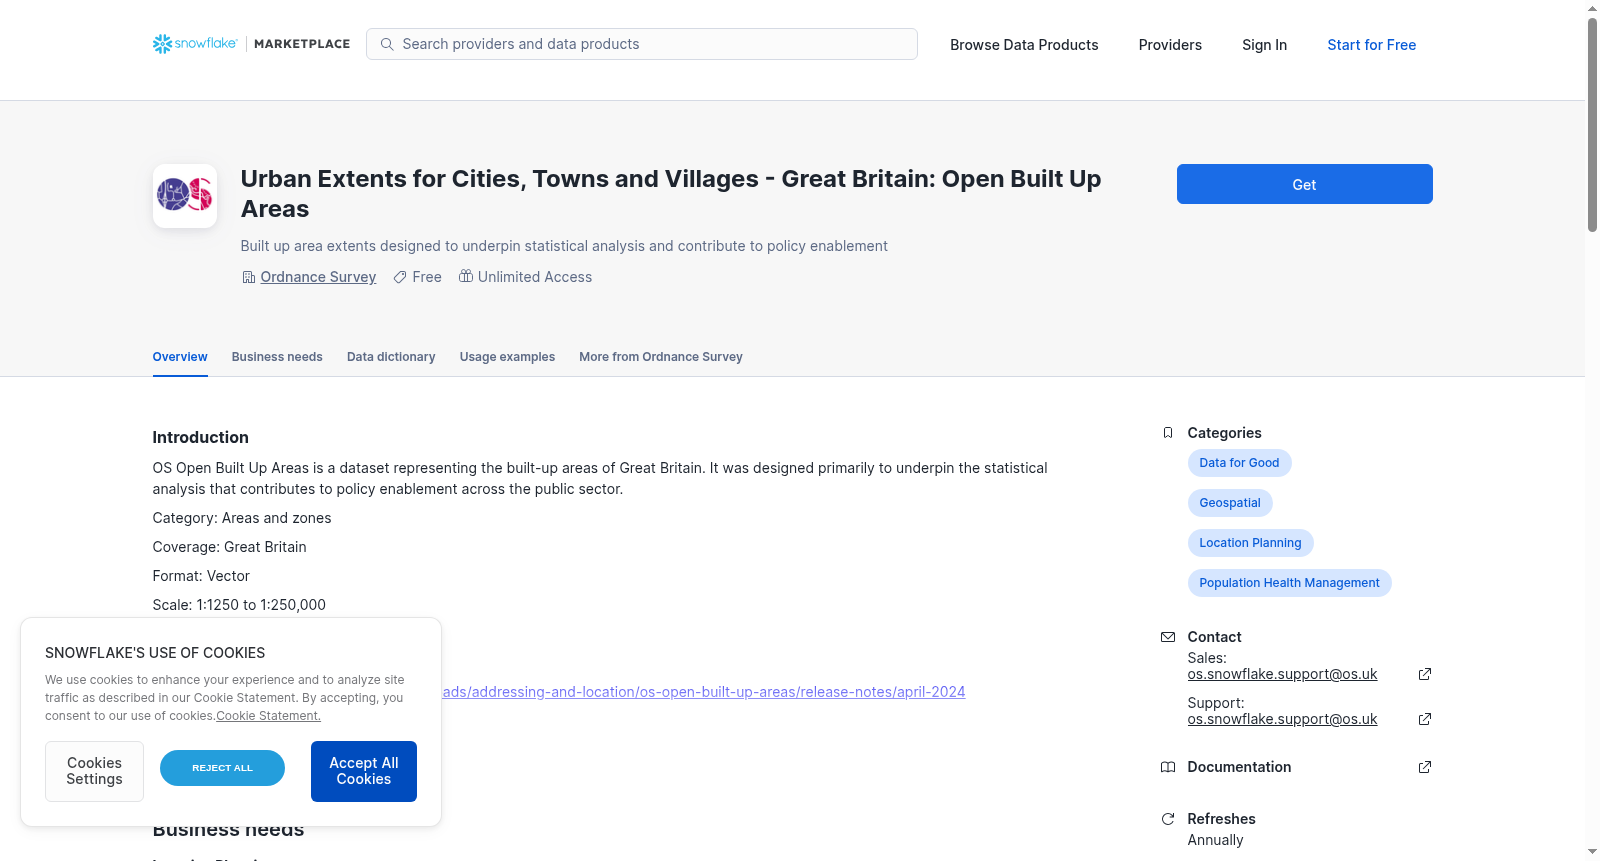1600x861 pixels.
Task: Switch to the Data dictionary tab
Action: pos(391,357)
